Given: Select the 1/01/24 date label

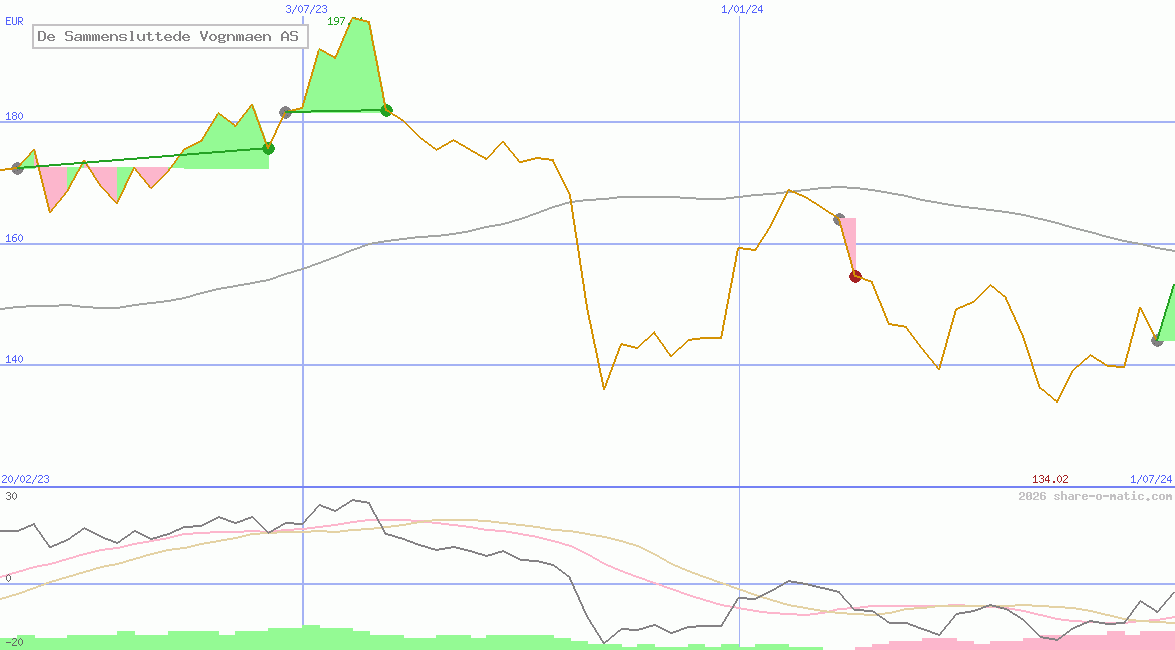Looking at the screenshot, I should (742, 9).
